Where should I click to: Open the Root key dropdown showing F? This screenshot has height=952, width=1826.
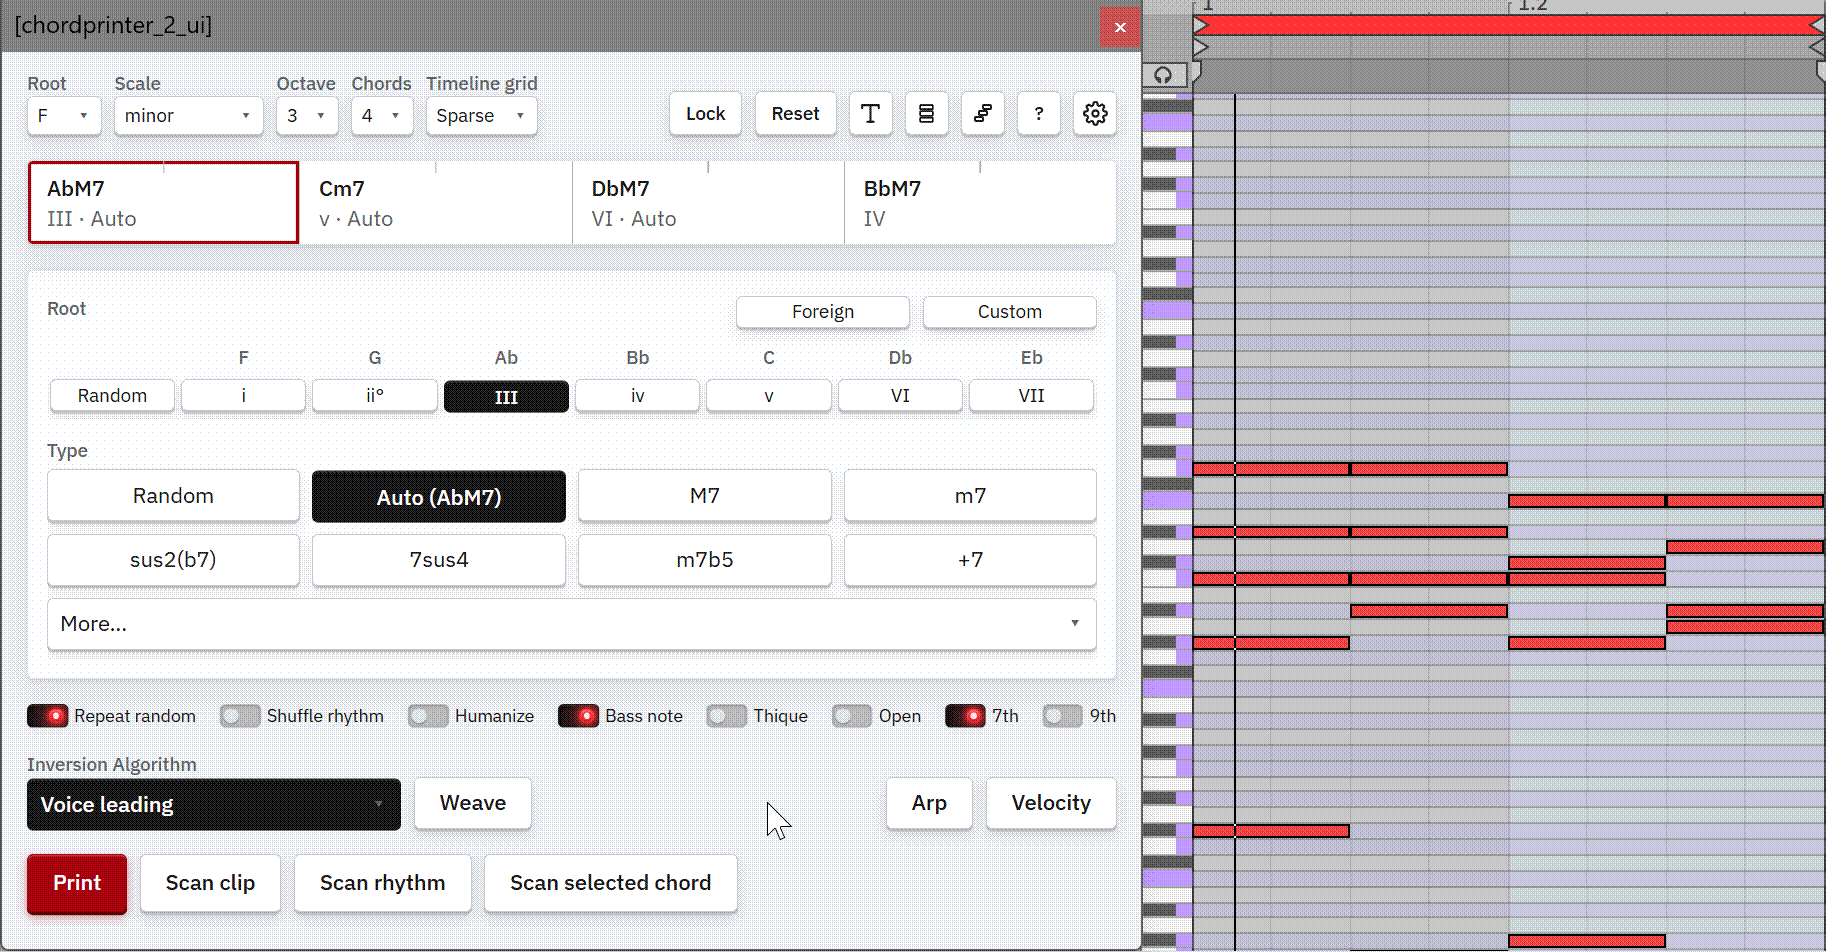point(63,116)
